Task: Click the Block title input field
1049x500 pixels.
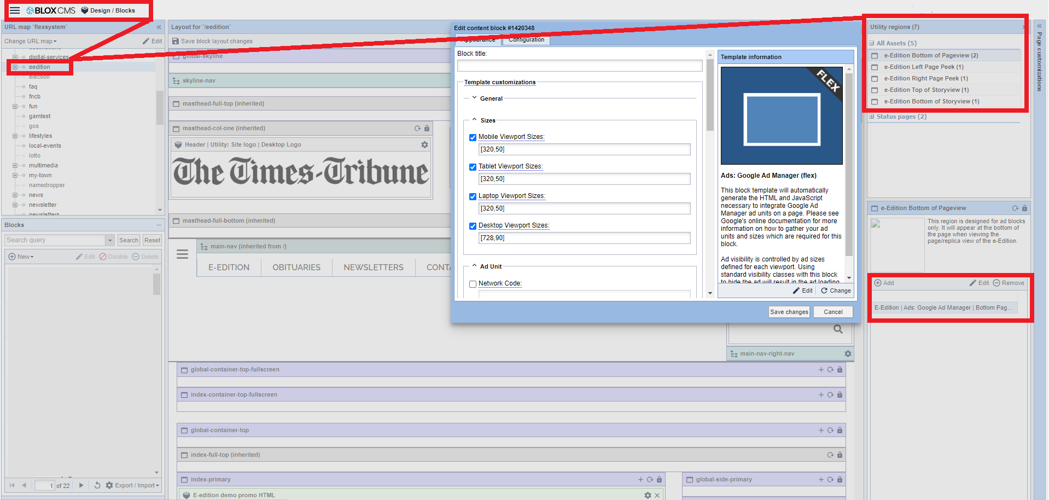Action: pyautogui.click(x=580, y=66)
